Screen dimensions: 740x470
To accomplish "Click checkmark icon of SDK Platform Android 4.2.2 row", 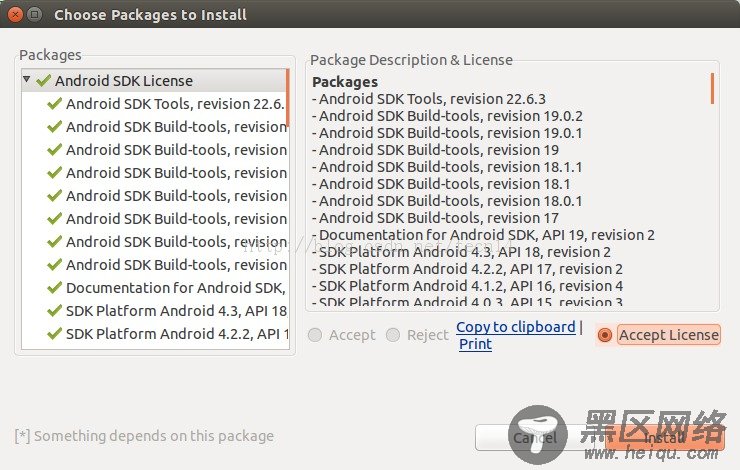I will click(54, 334).
